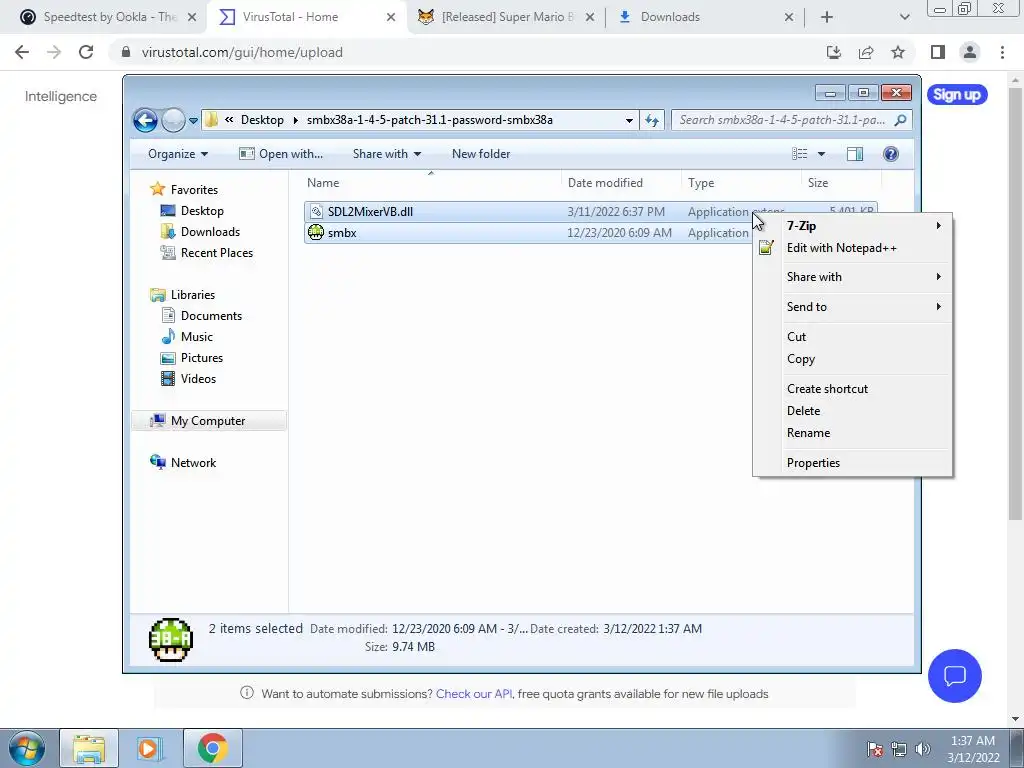Sort by the Type column header

tap(701, 183)
